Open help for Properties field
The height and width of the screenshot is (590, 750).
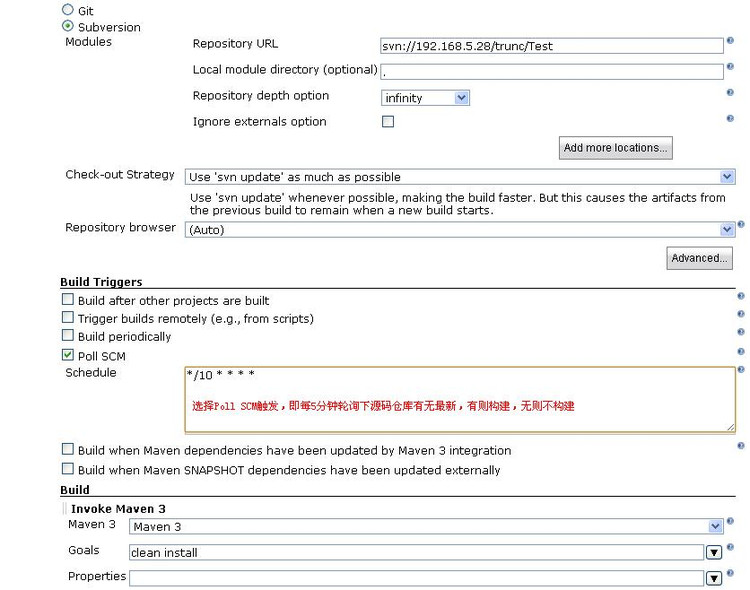(730, 573)
